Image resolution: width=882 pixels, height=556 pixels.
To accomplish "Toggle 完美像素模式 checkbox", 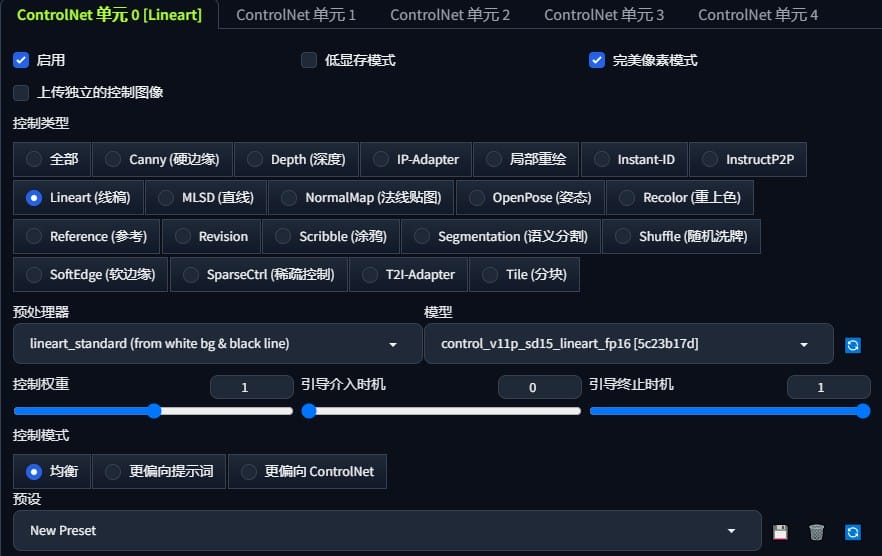I will coord(597,60).
